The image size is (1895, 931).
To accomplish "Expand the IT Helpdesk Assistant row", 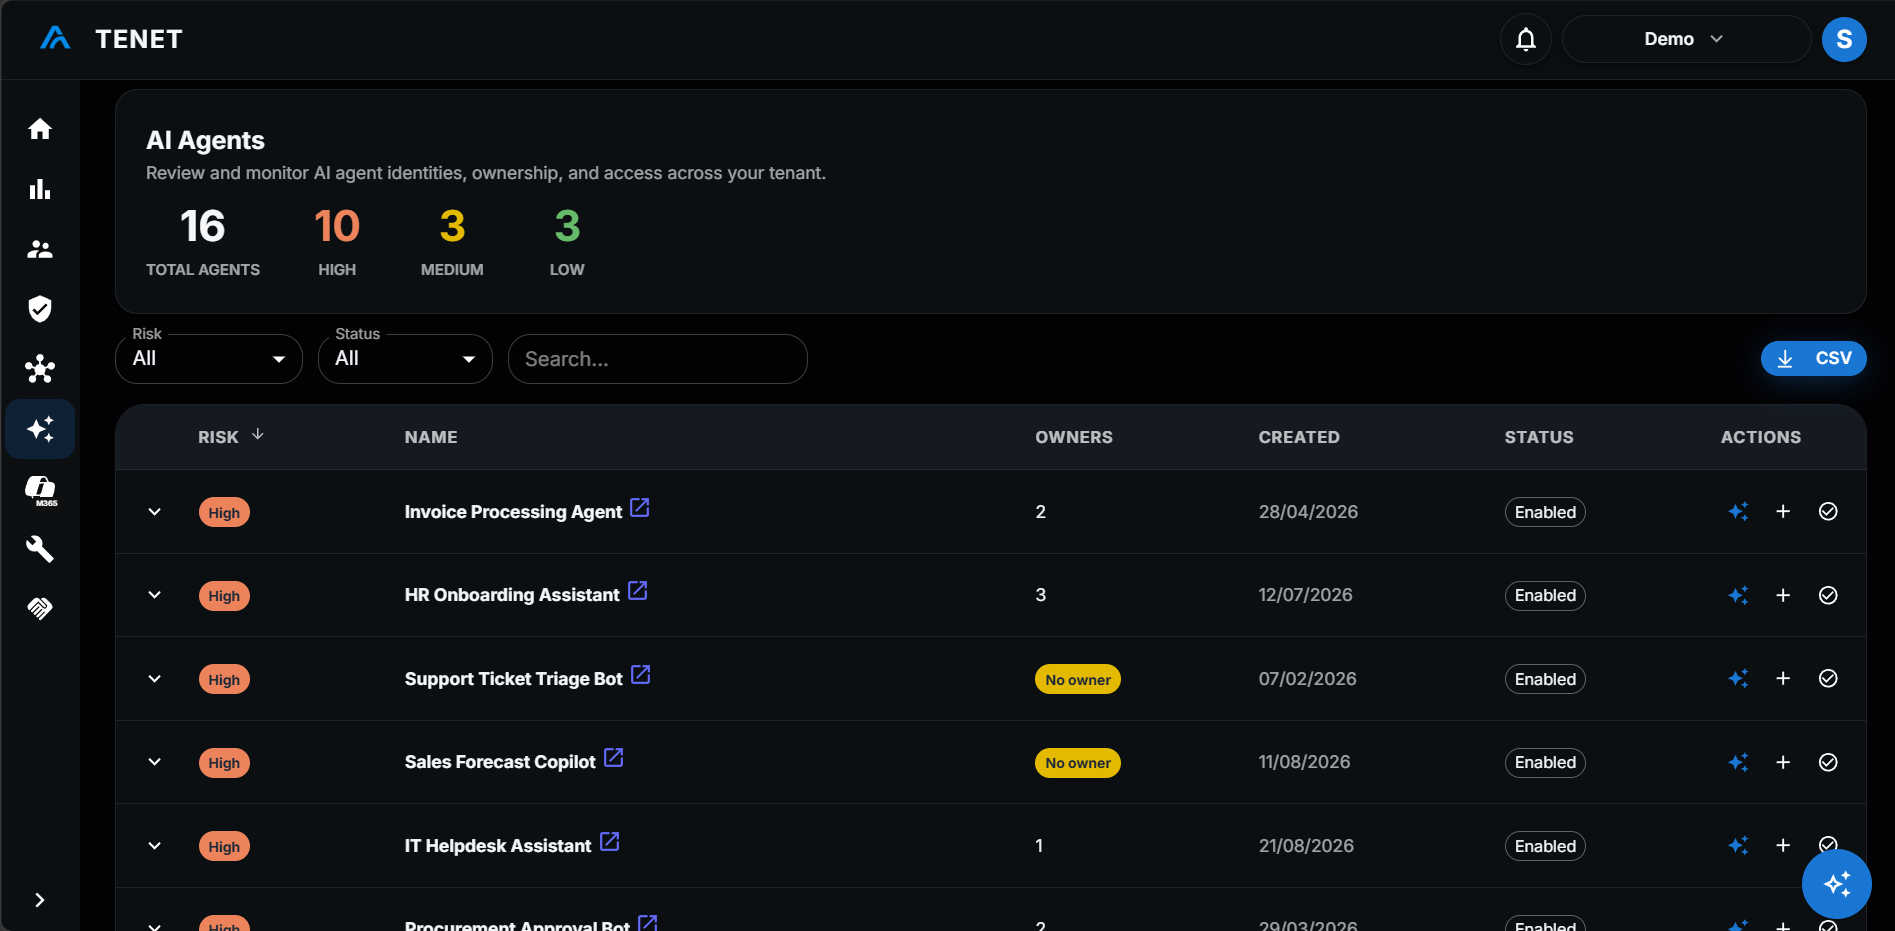I will pyautogui.click(x=154, y=846).
